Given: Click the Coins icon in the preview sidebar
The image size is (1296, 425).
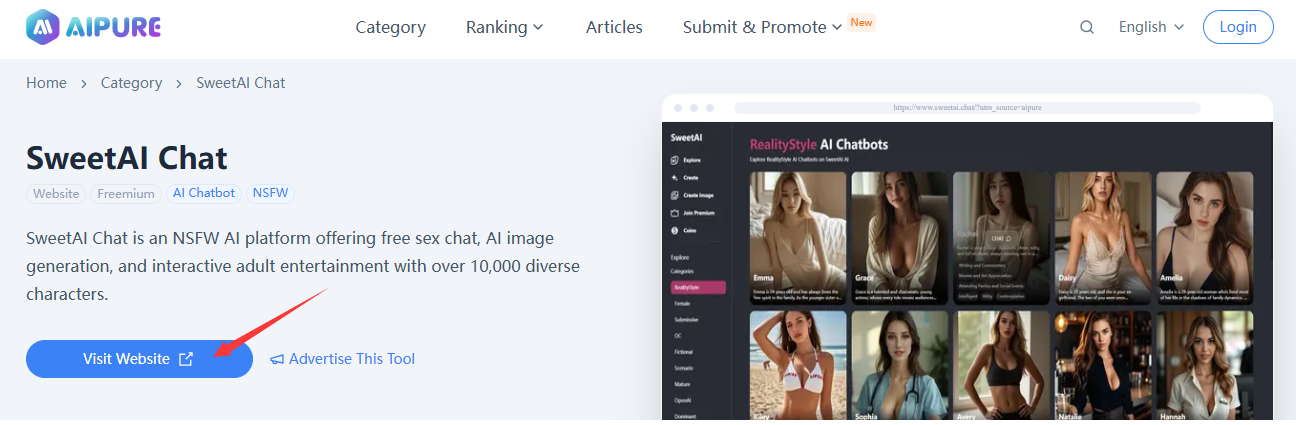Looking at the screenshot, I should pos(675,231).
